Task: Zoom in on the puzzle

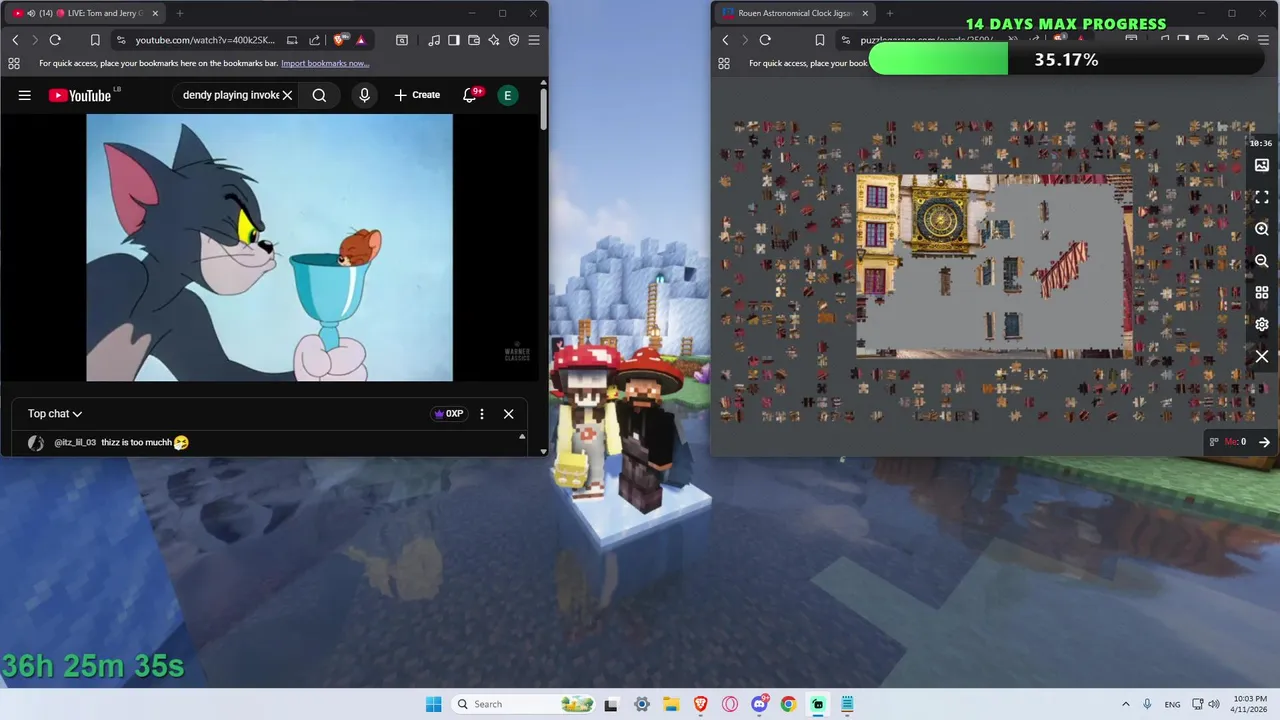Action: (x=1262, y=229)
